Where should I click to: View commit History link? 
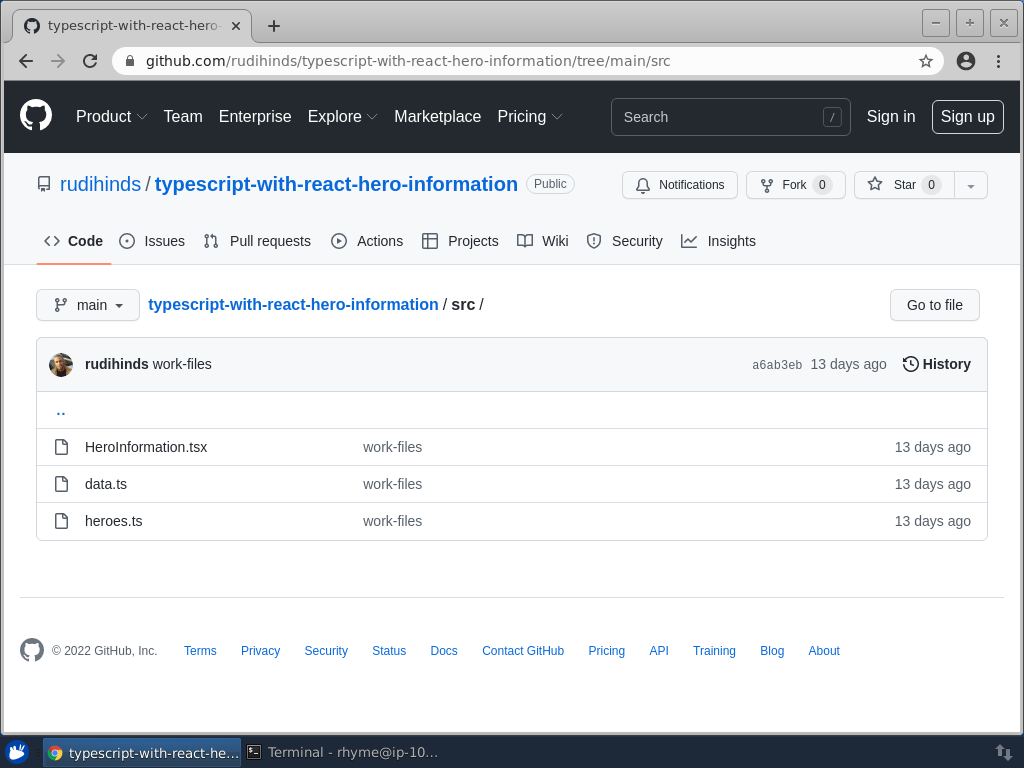[937, 364]
